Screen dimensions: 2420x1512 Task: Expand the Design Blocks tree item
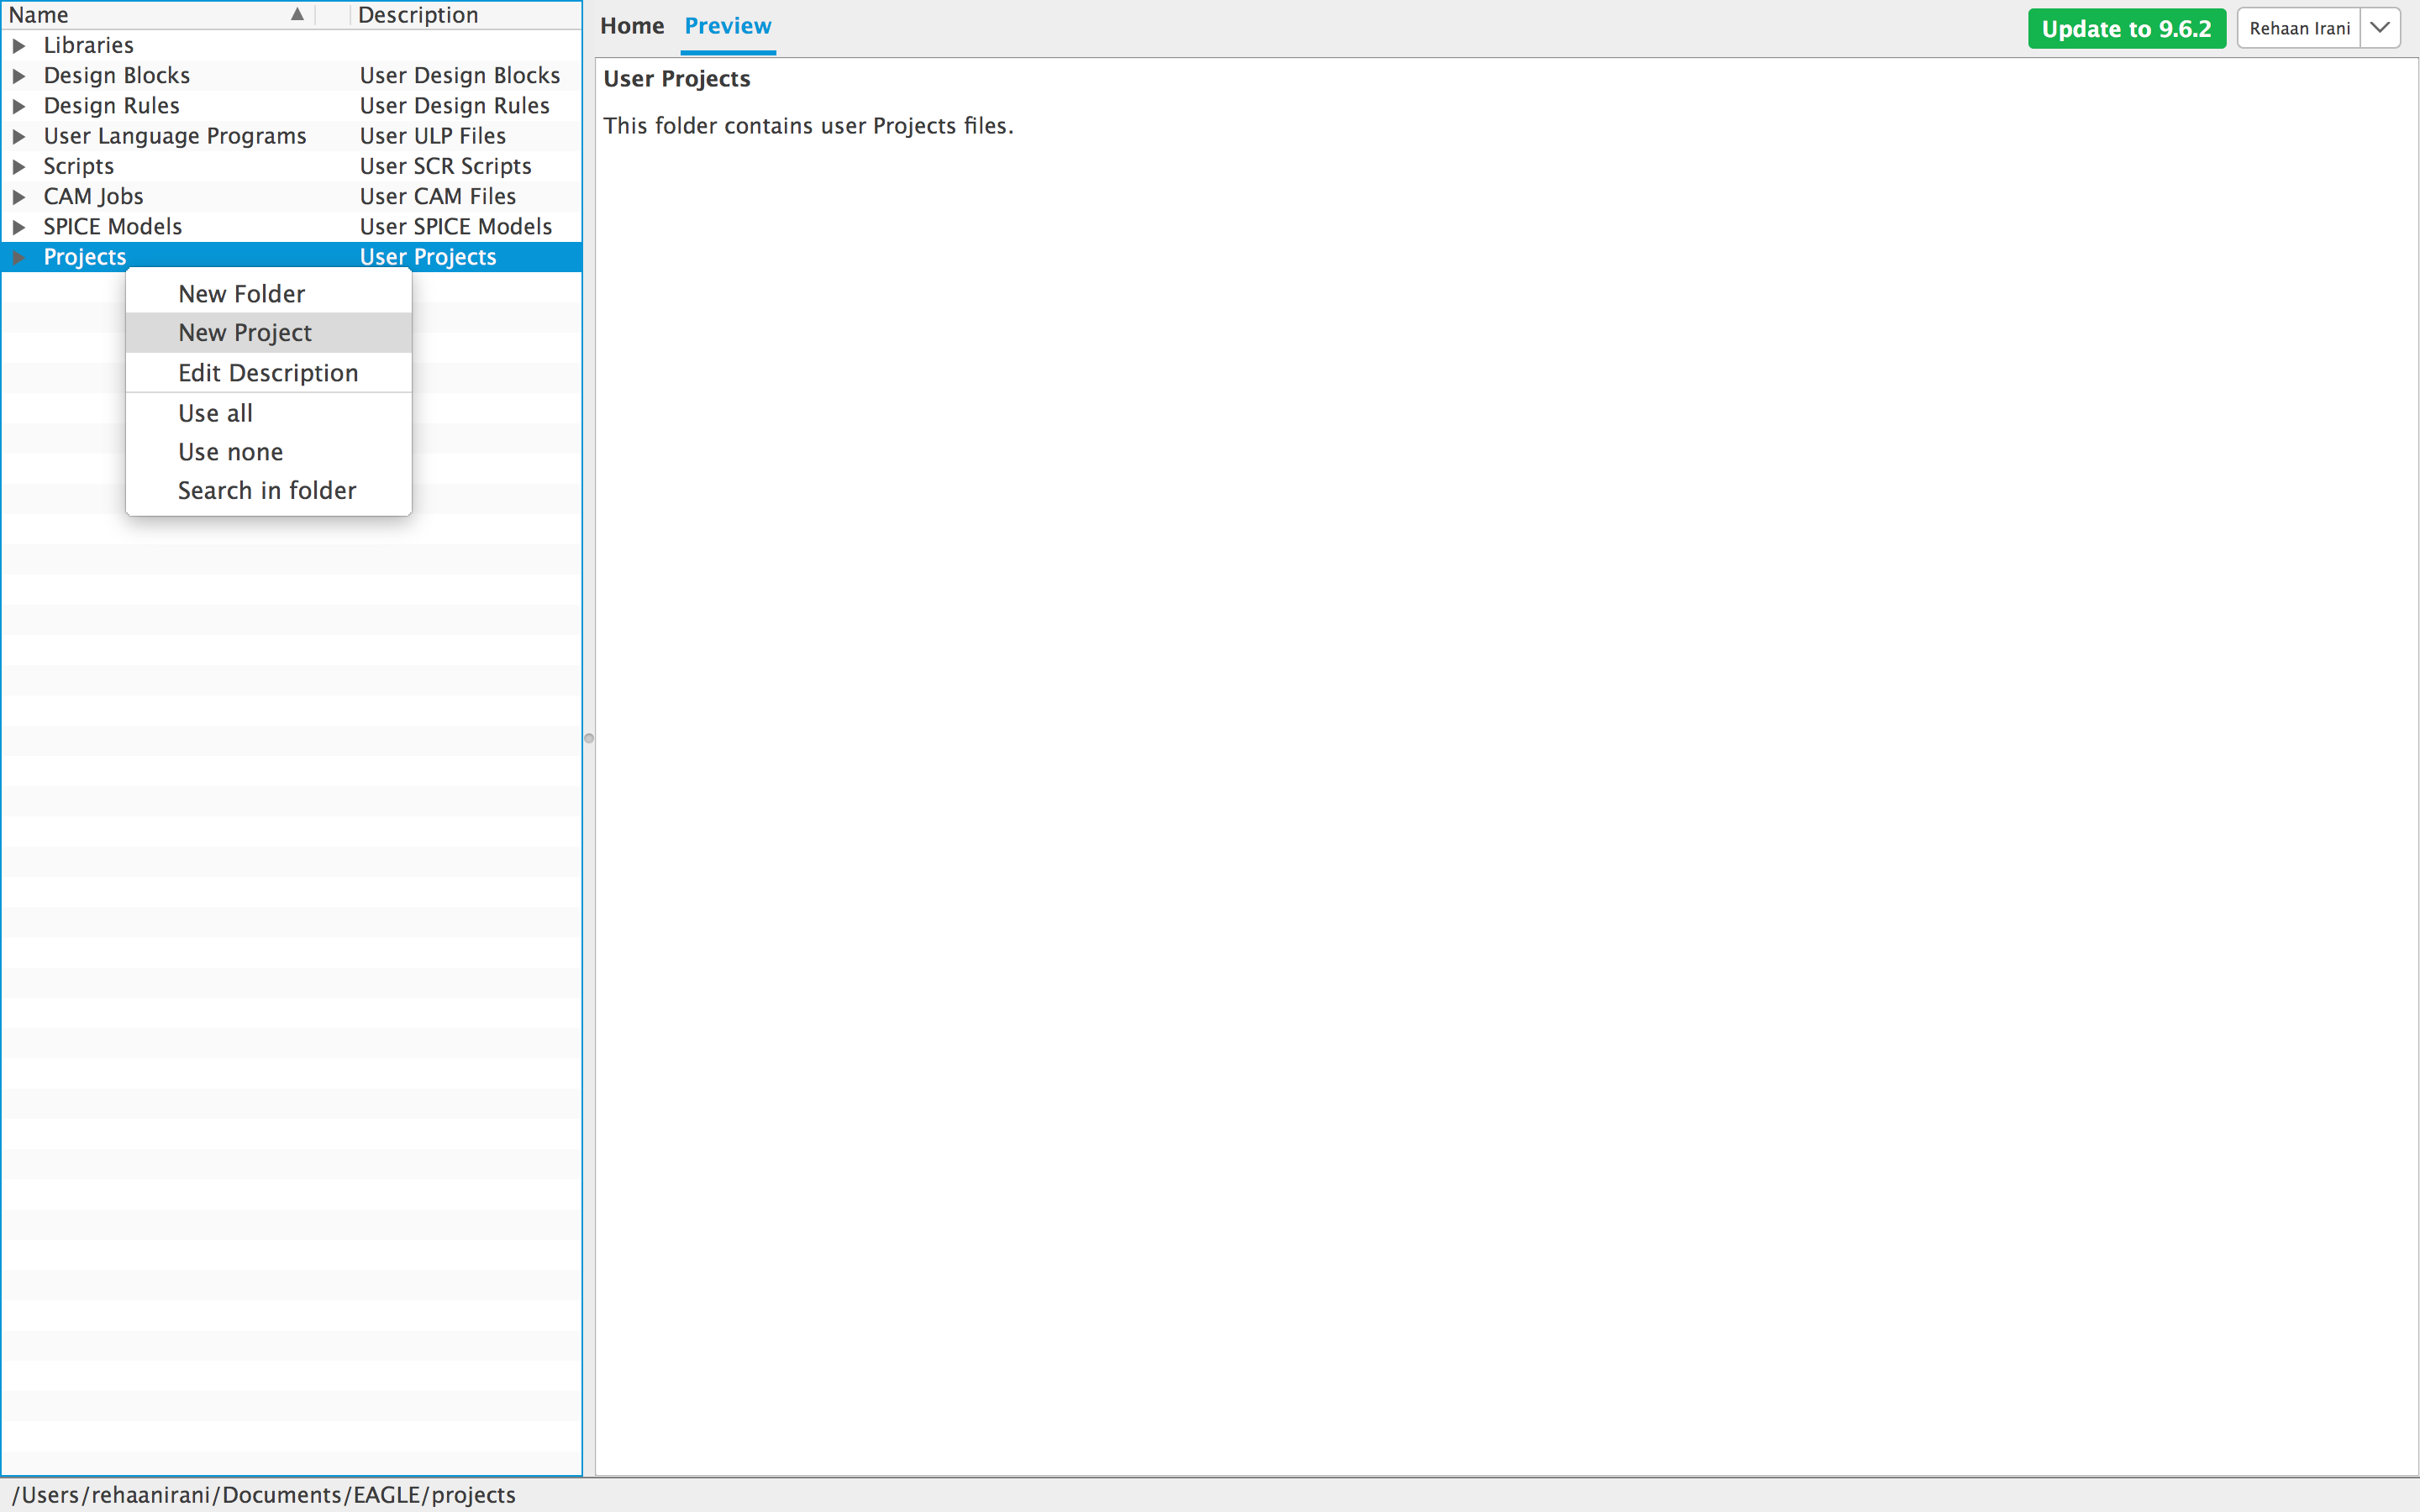pyautogui.click(x=21, y=75)
